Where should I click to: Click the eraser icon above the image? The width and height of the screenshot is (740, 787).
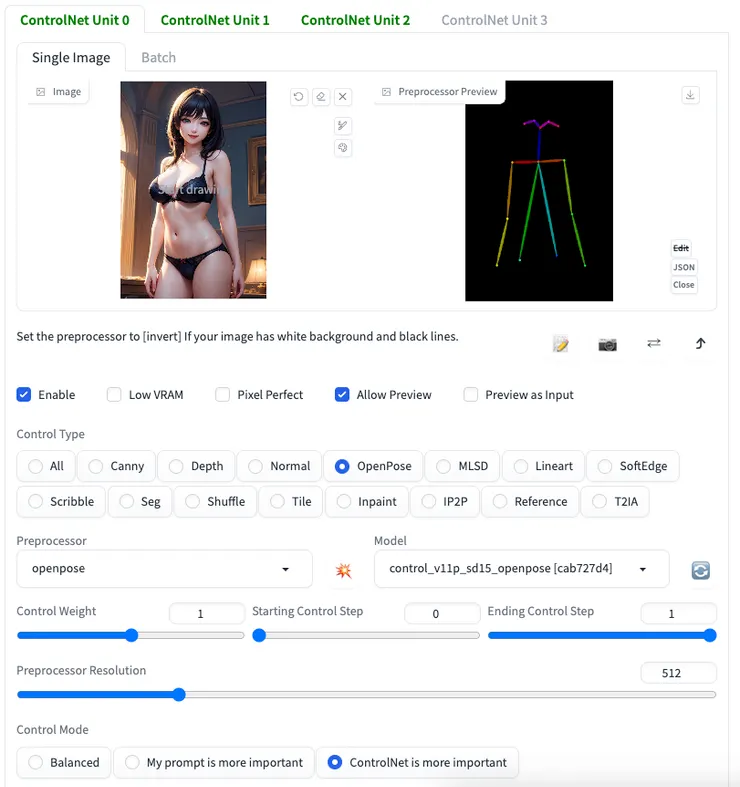(321, 96)
